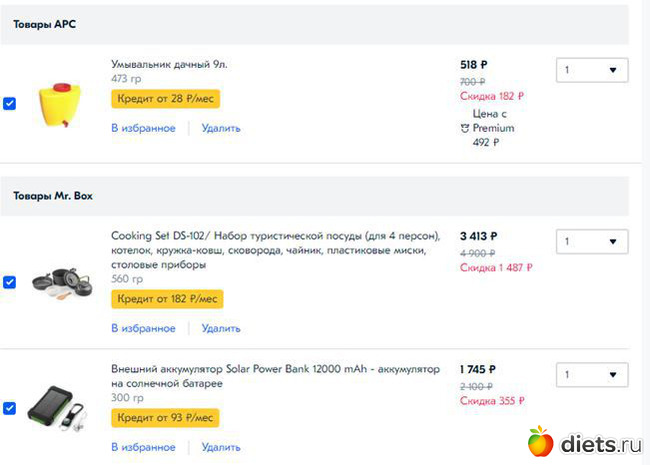Open quantity selector for Solar Power Bank

[592, 375]
